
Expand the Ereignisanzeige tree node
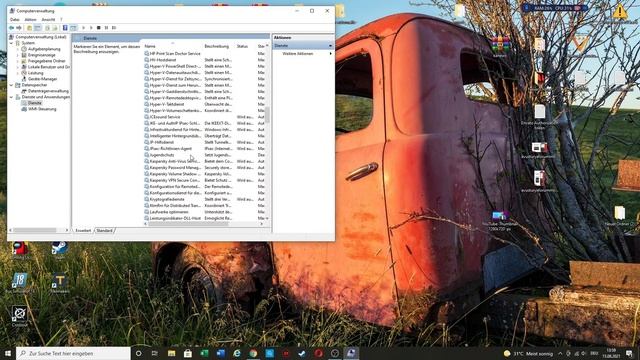(18, 55)
